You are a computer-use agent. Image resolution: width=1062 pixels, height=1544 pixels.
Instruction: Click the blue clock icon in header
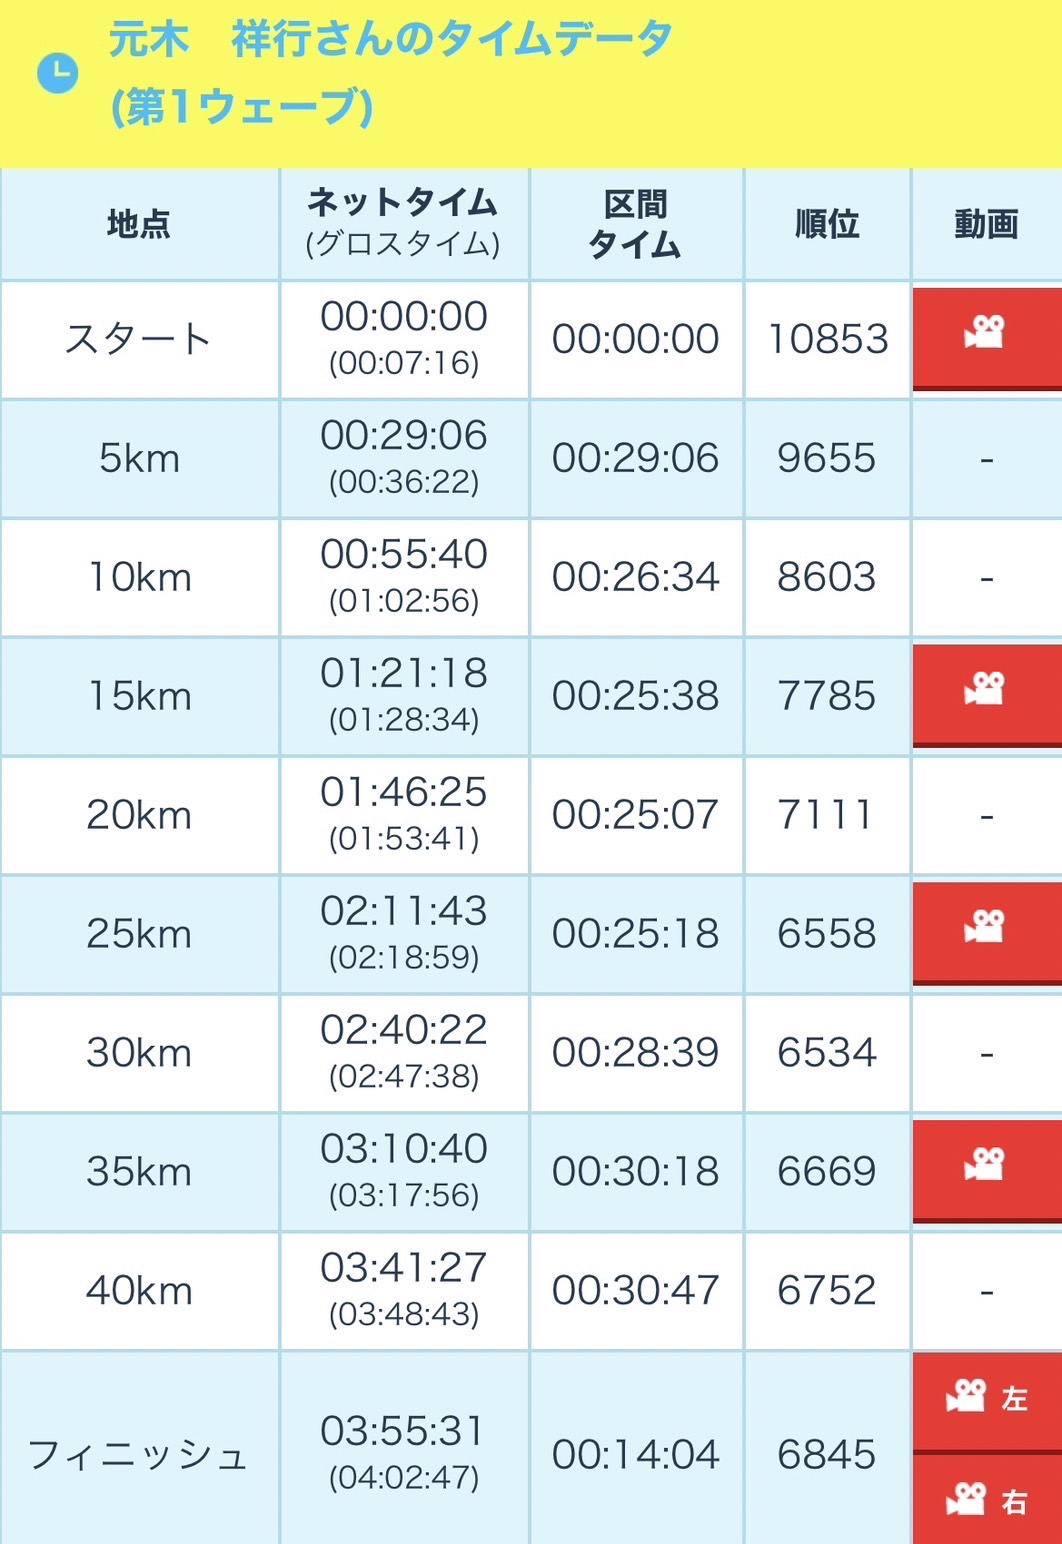57,73
